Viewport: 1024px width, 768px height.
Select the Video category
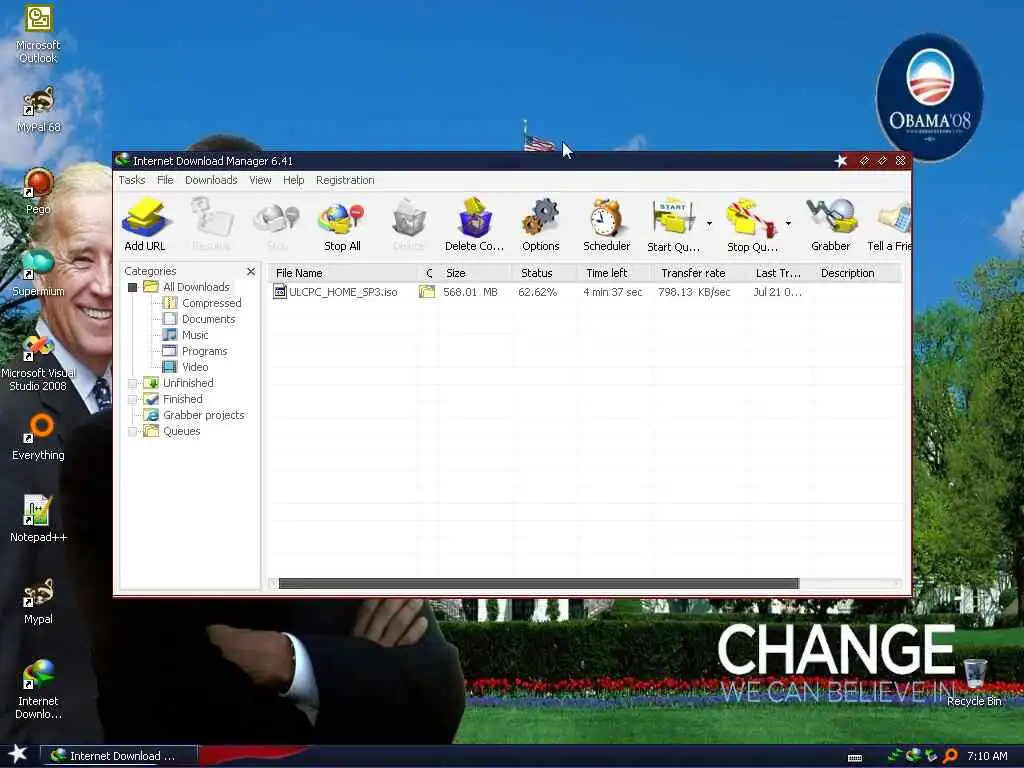tap(195, 367)
